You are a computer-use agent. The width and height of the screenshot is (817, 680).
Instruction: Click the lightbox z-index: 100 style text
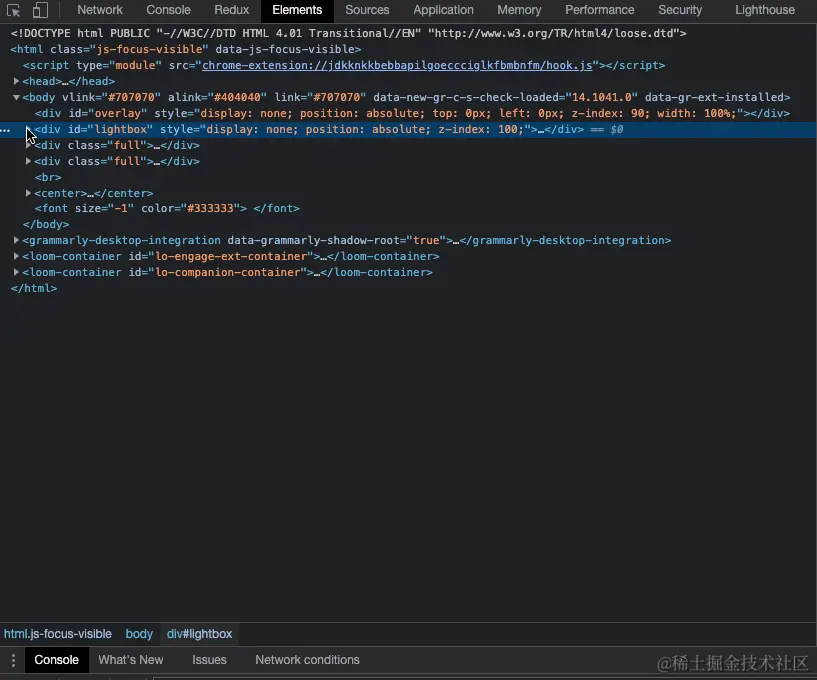point(481,129)
